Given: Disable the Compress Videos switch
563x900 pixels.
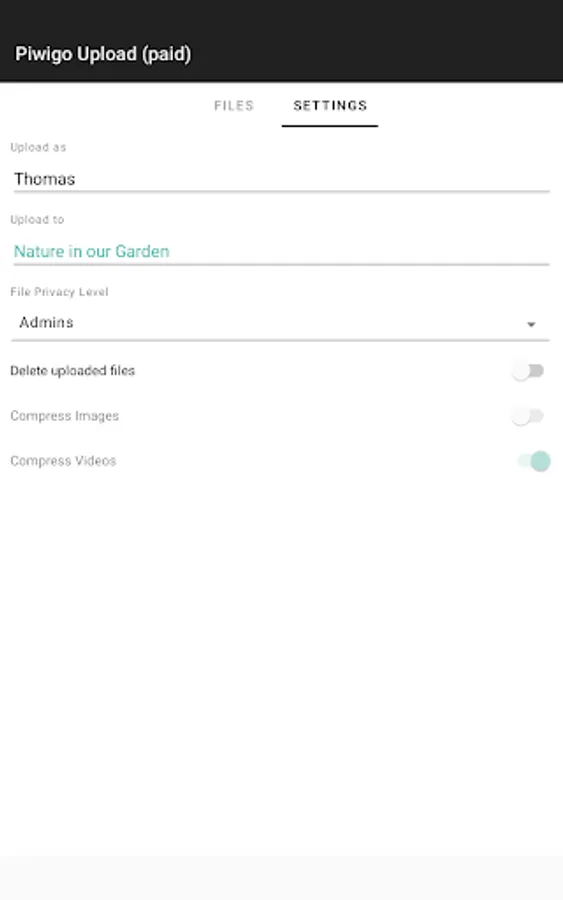Looking at the screenshot, I should [534, 461].
